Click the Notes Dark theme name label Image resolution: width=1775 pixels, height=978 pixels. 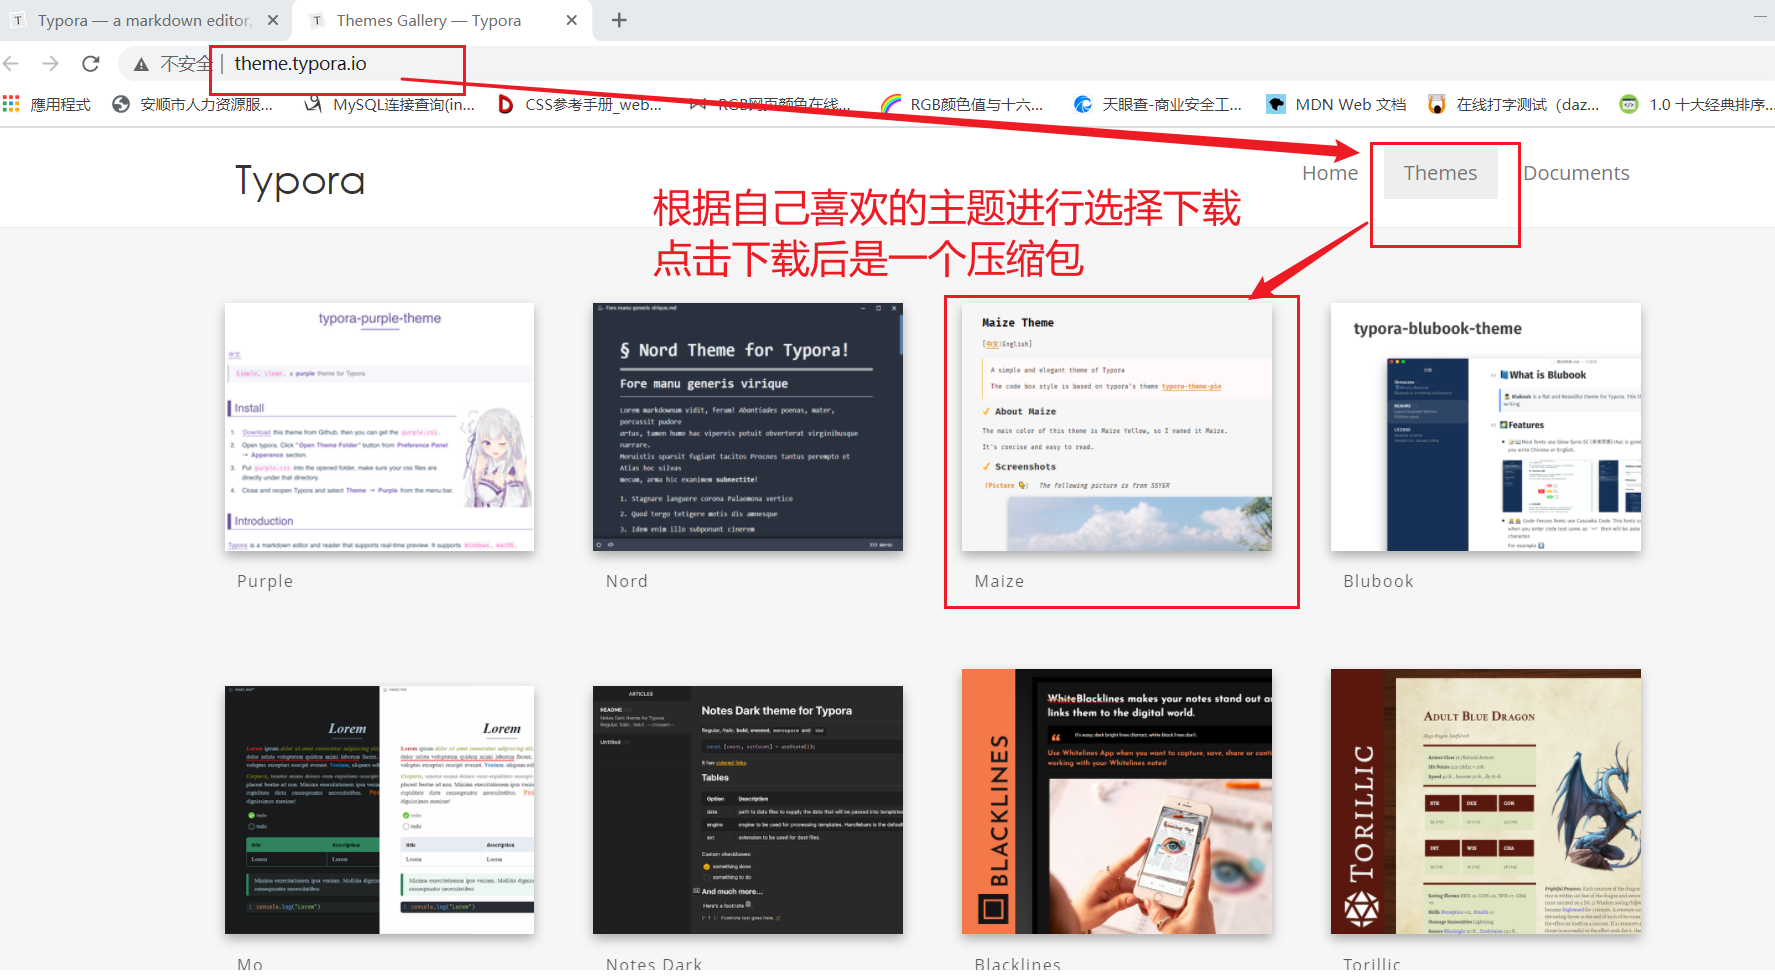click(x=654, y=964)
